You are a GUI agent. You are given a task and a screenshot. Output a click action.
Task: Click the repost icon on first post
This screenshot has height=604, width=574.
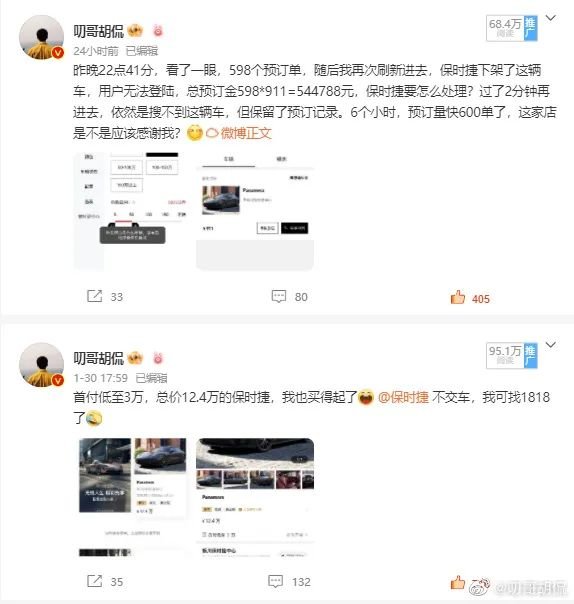(x=94, y=296)
